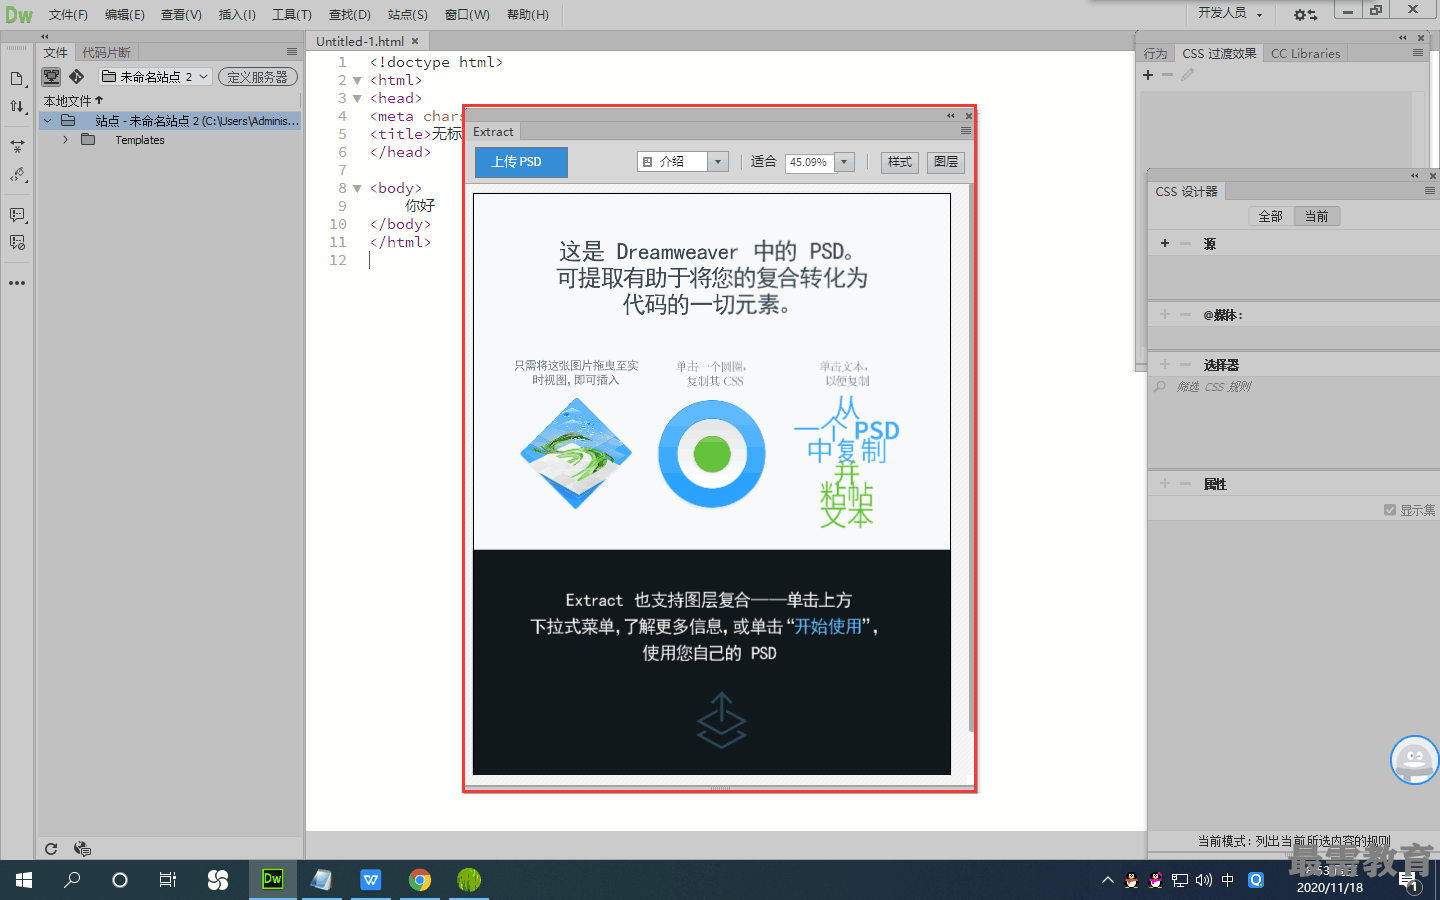Open the File menu
This screenshot has width=1440, height=900.
pyautogui.click(x=68, y=15)
